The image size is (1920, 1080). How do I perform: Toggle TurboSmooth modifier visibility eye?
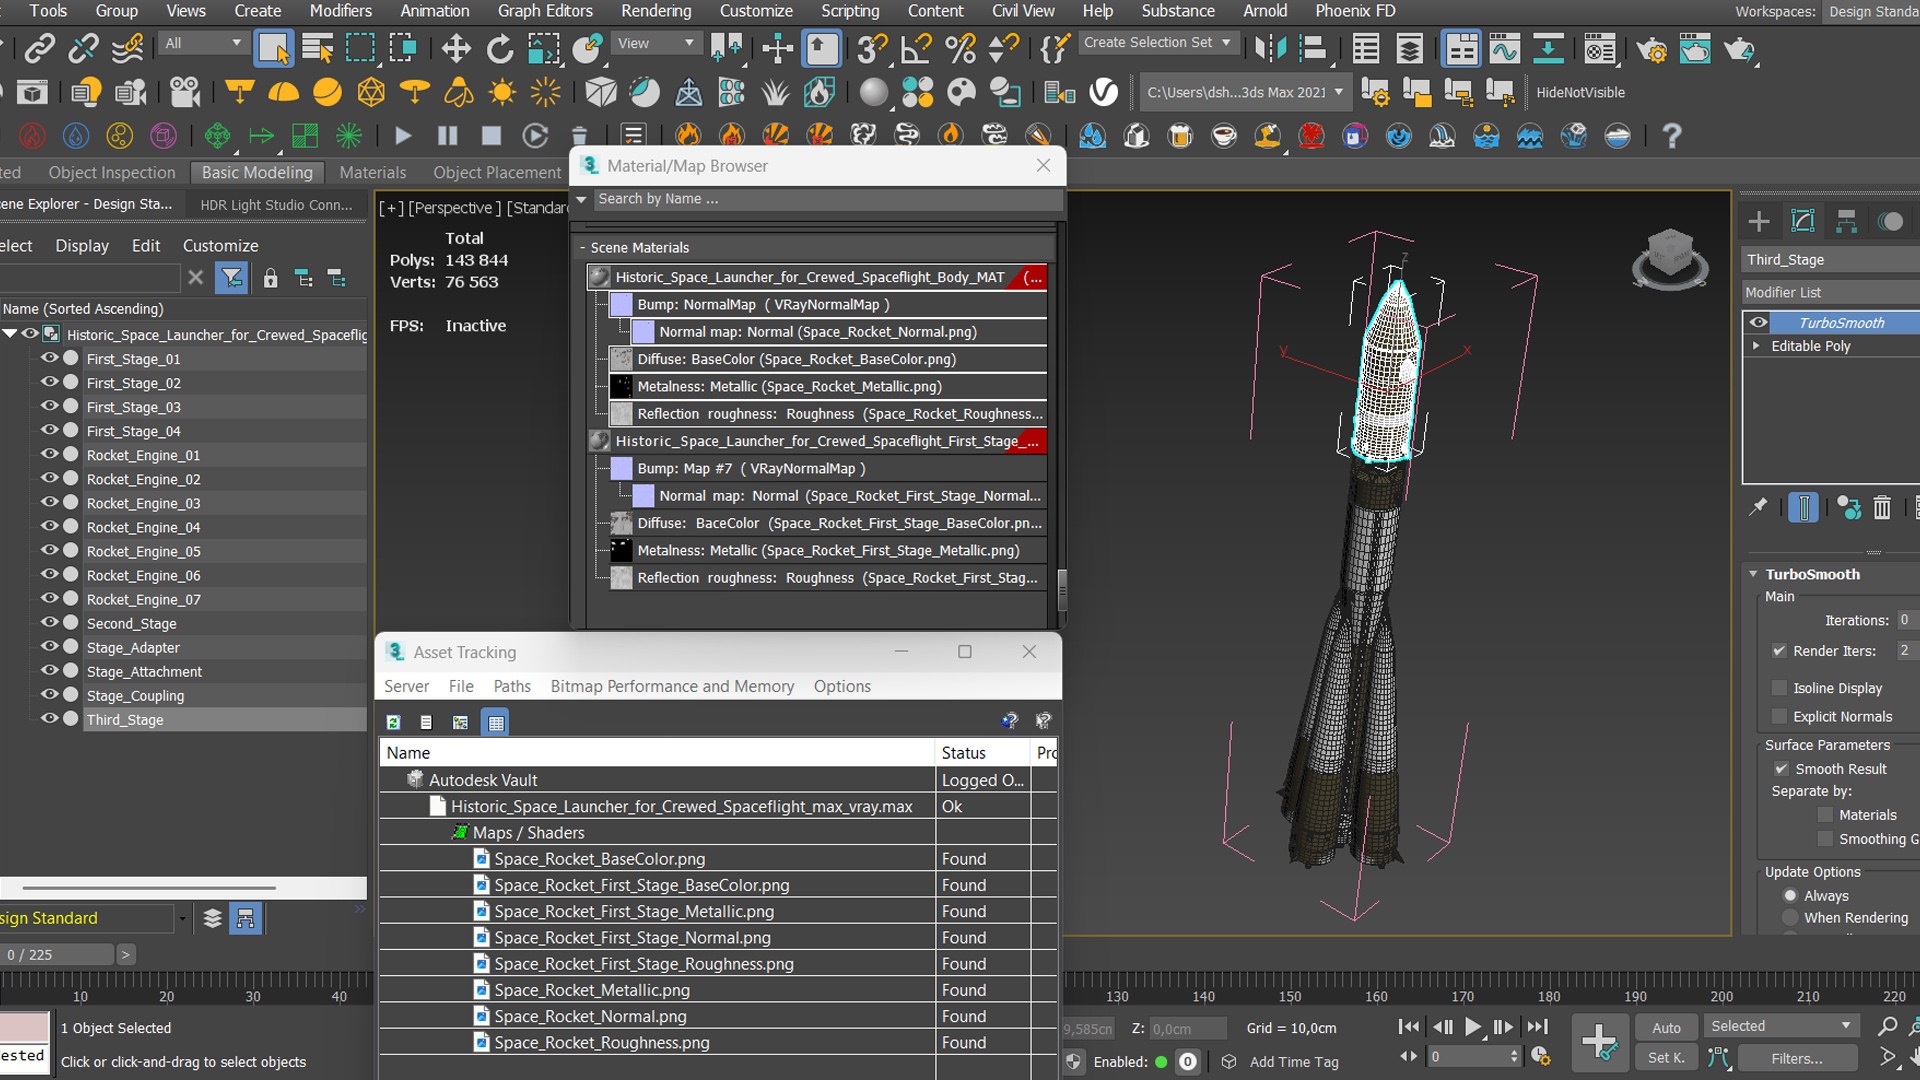[x=1758, y=322]
